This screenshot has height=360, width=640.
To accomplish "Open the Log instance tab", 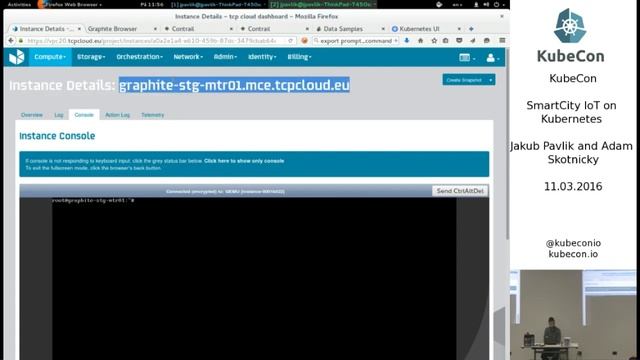I will (59, 115).
